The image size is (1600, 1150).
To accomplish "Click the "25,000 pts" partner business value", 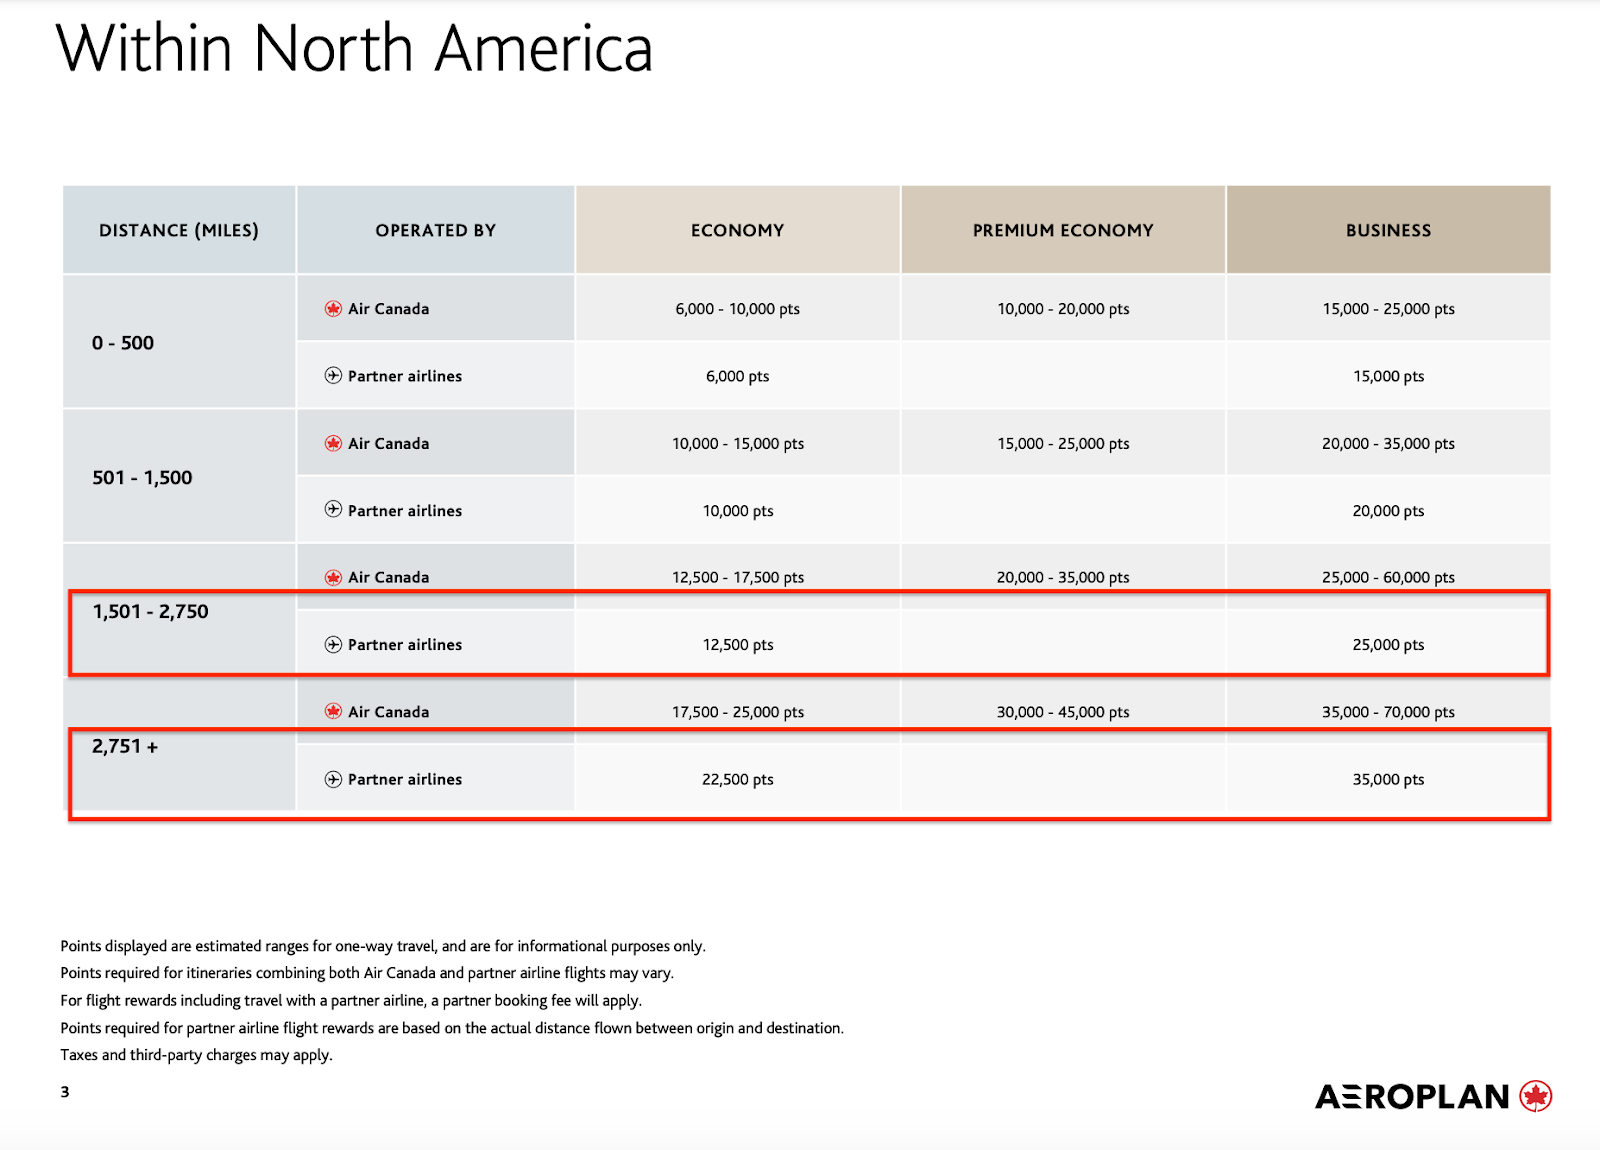I will (1389, 645).
